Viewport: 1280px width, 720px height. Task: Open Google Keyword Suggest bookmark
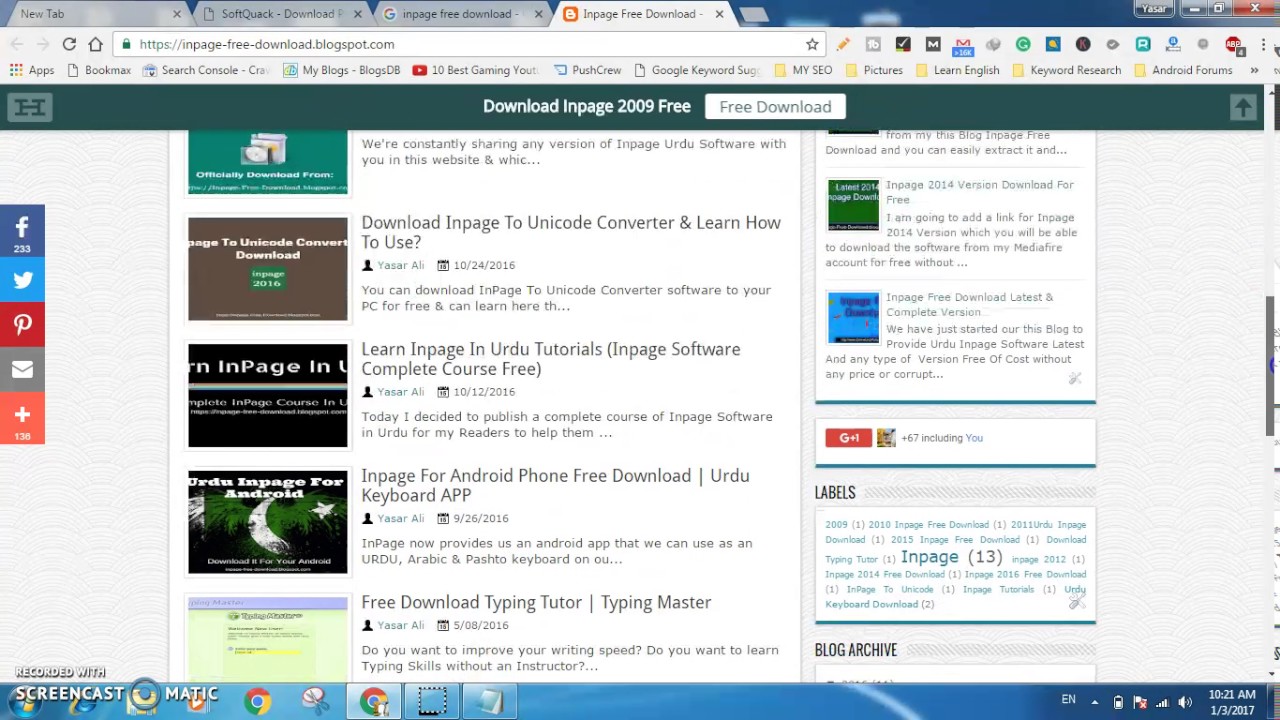pyautogui.click(x=696, y=70)
